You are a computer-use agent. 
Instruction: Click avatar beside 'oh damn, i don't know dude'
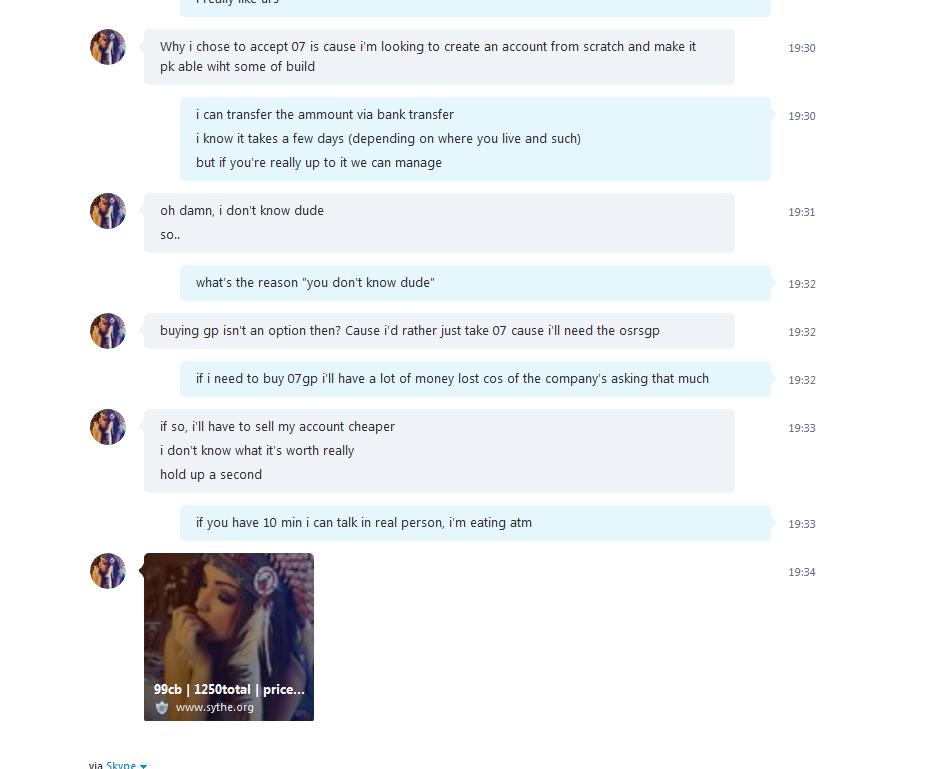pos(108,211)
